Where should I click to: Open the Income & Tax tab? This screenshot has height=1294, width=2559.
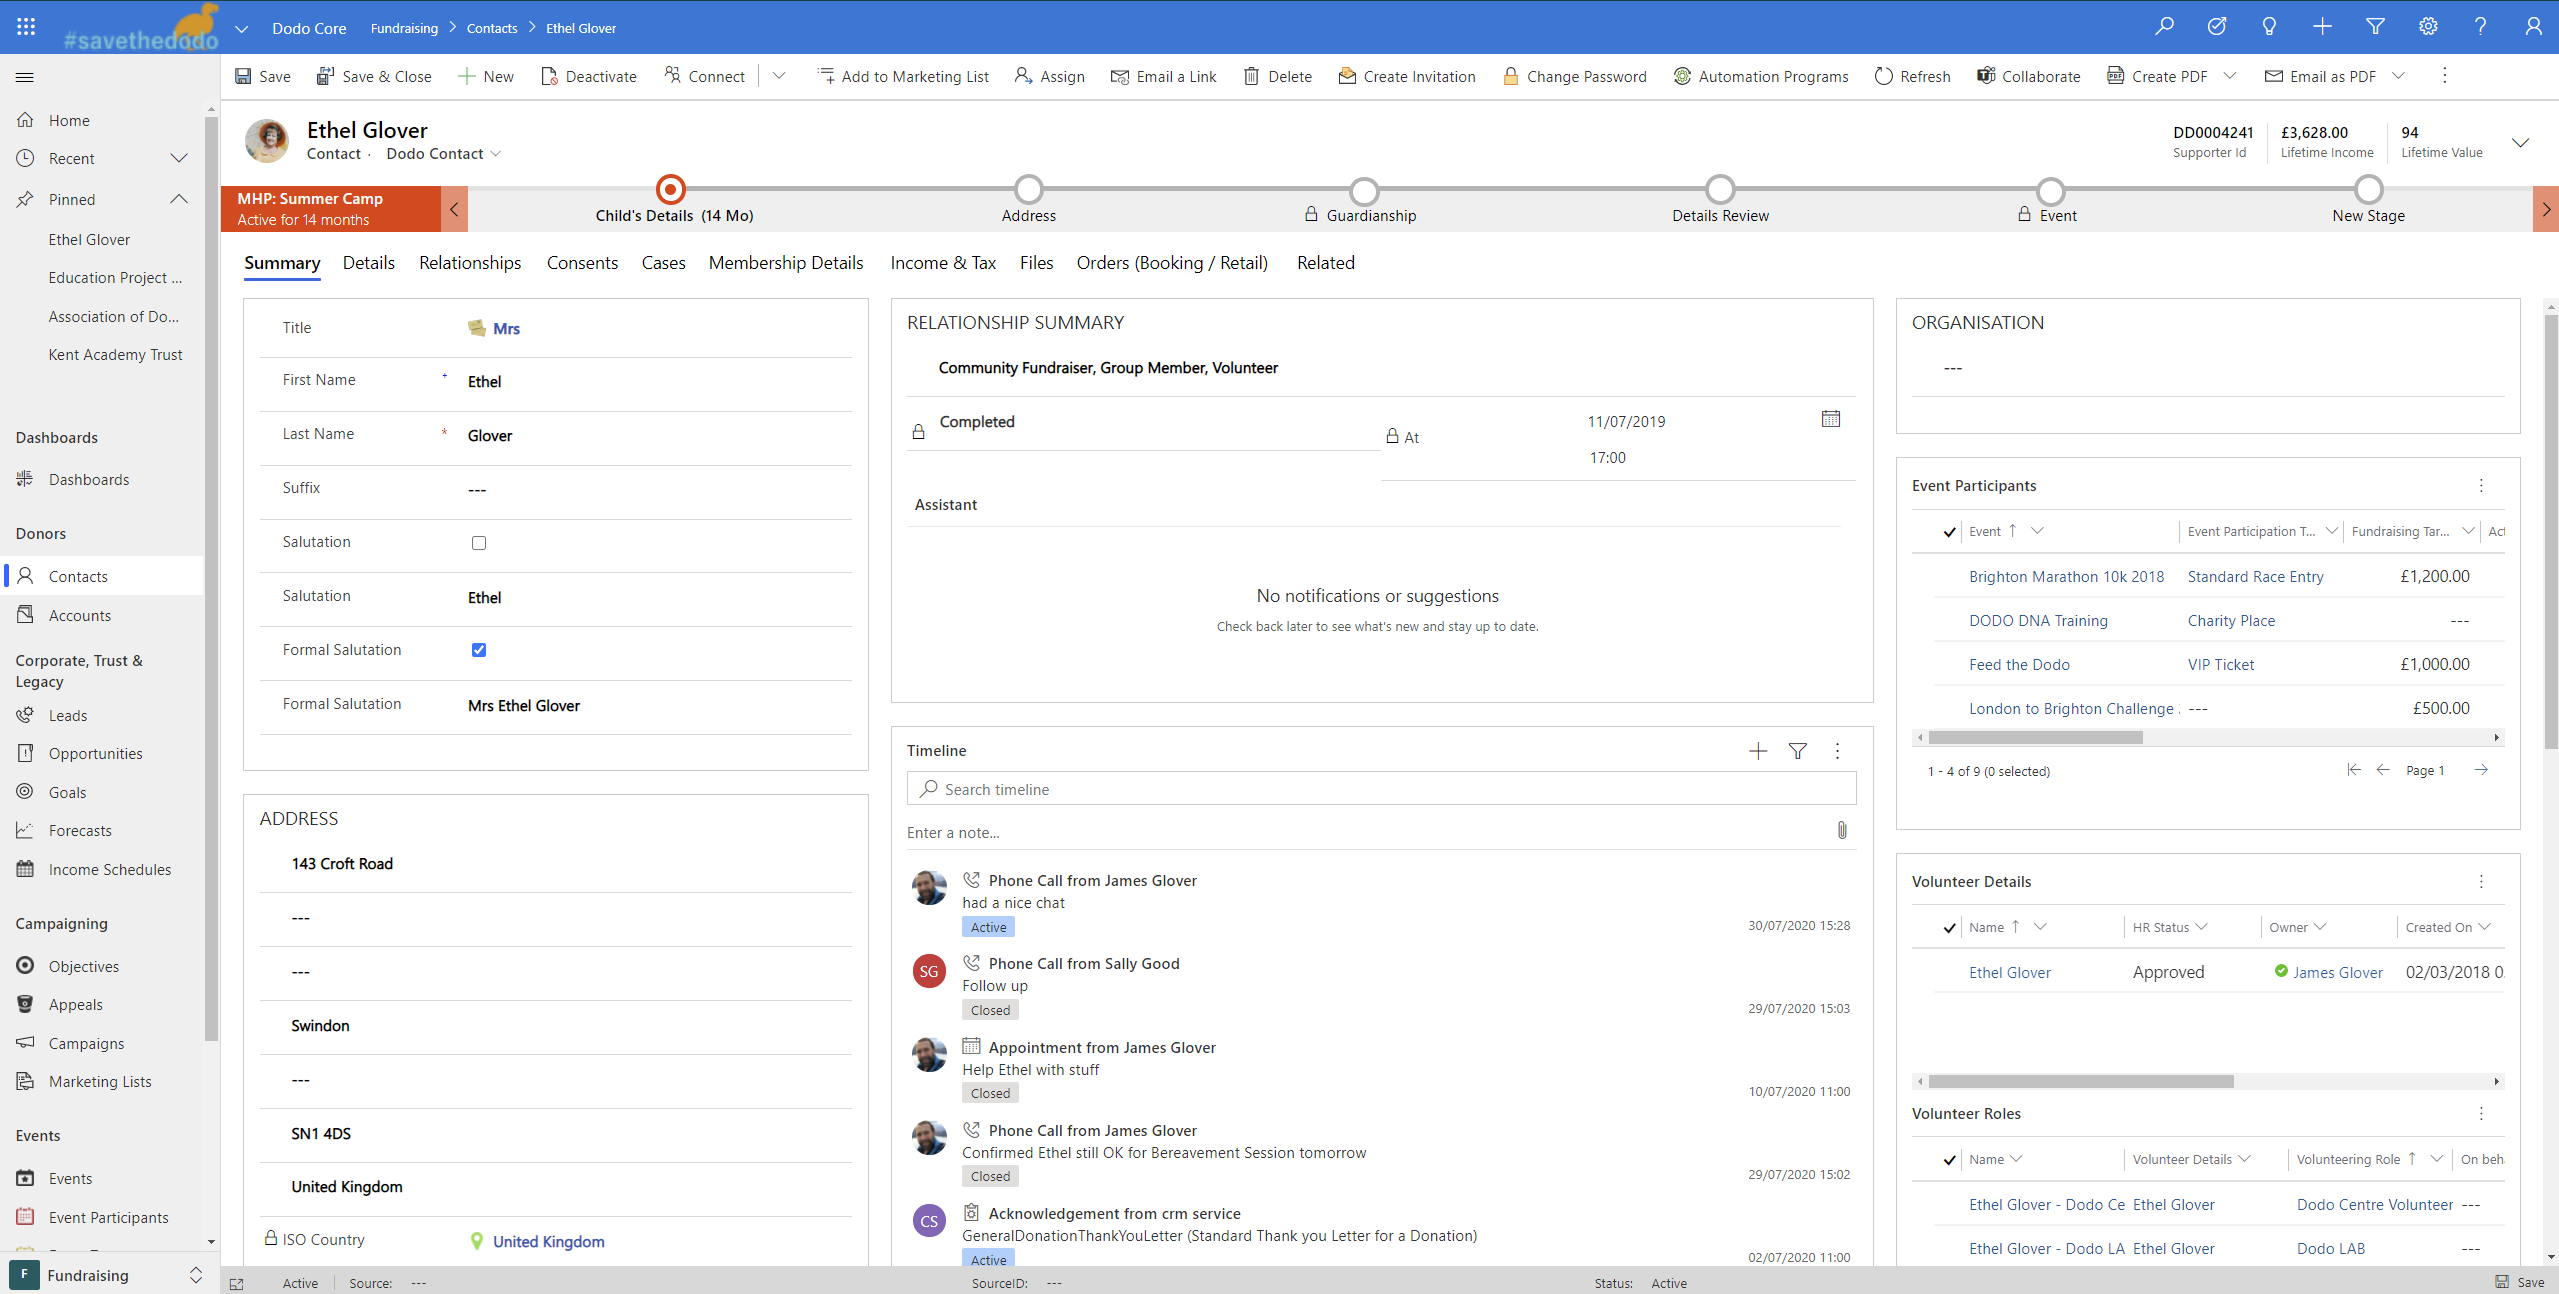(x=943, y=263)
